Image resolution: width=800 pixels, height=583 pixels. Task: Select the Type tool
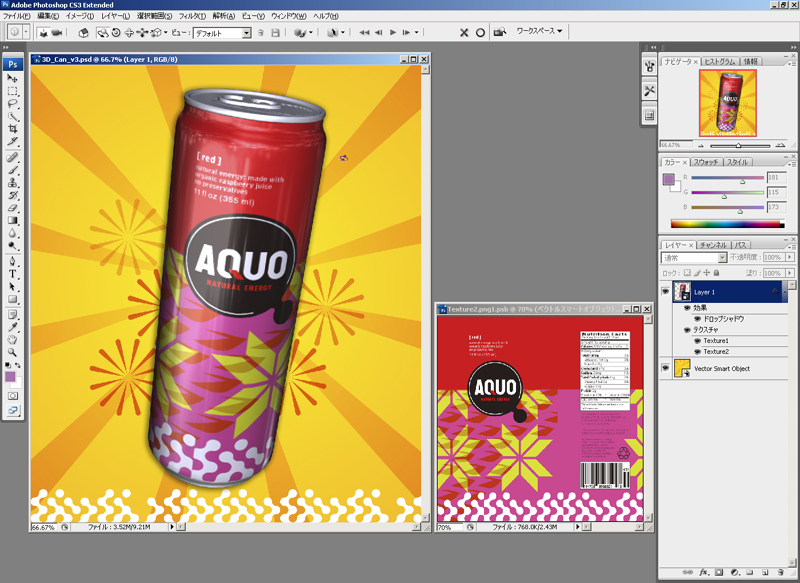point(13,273)
